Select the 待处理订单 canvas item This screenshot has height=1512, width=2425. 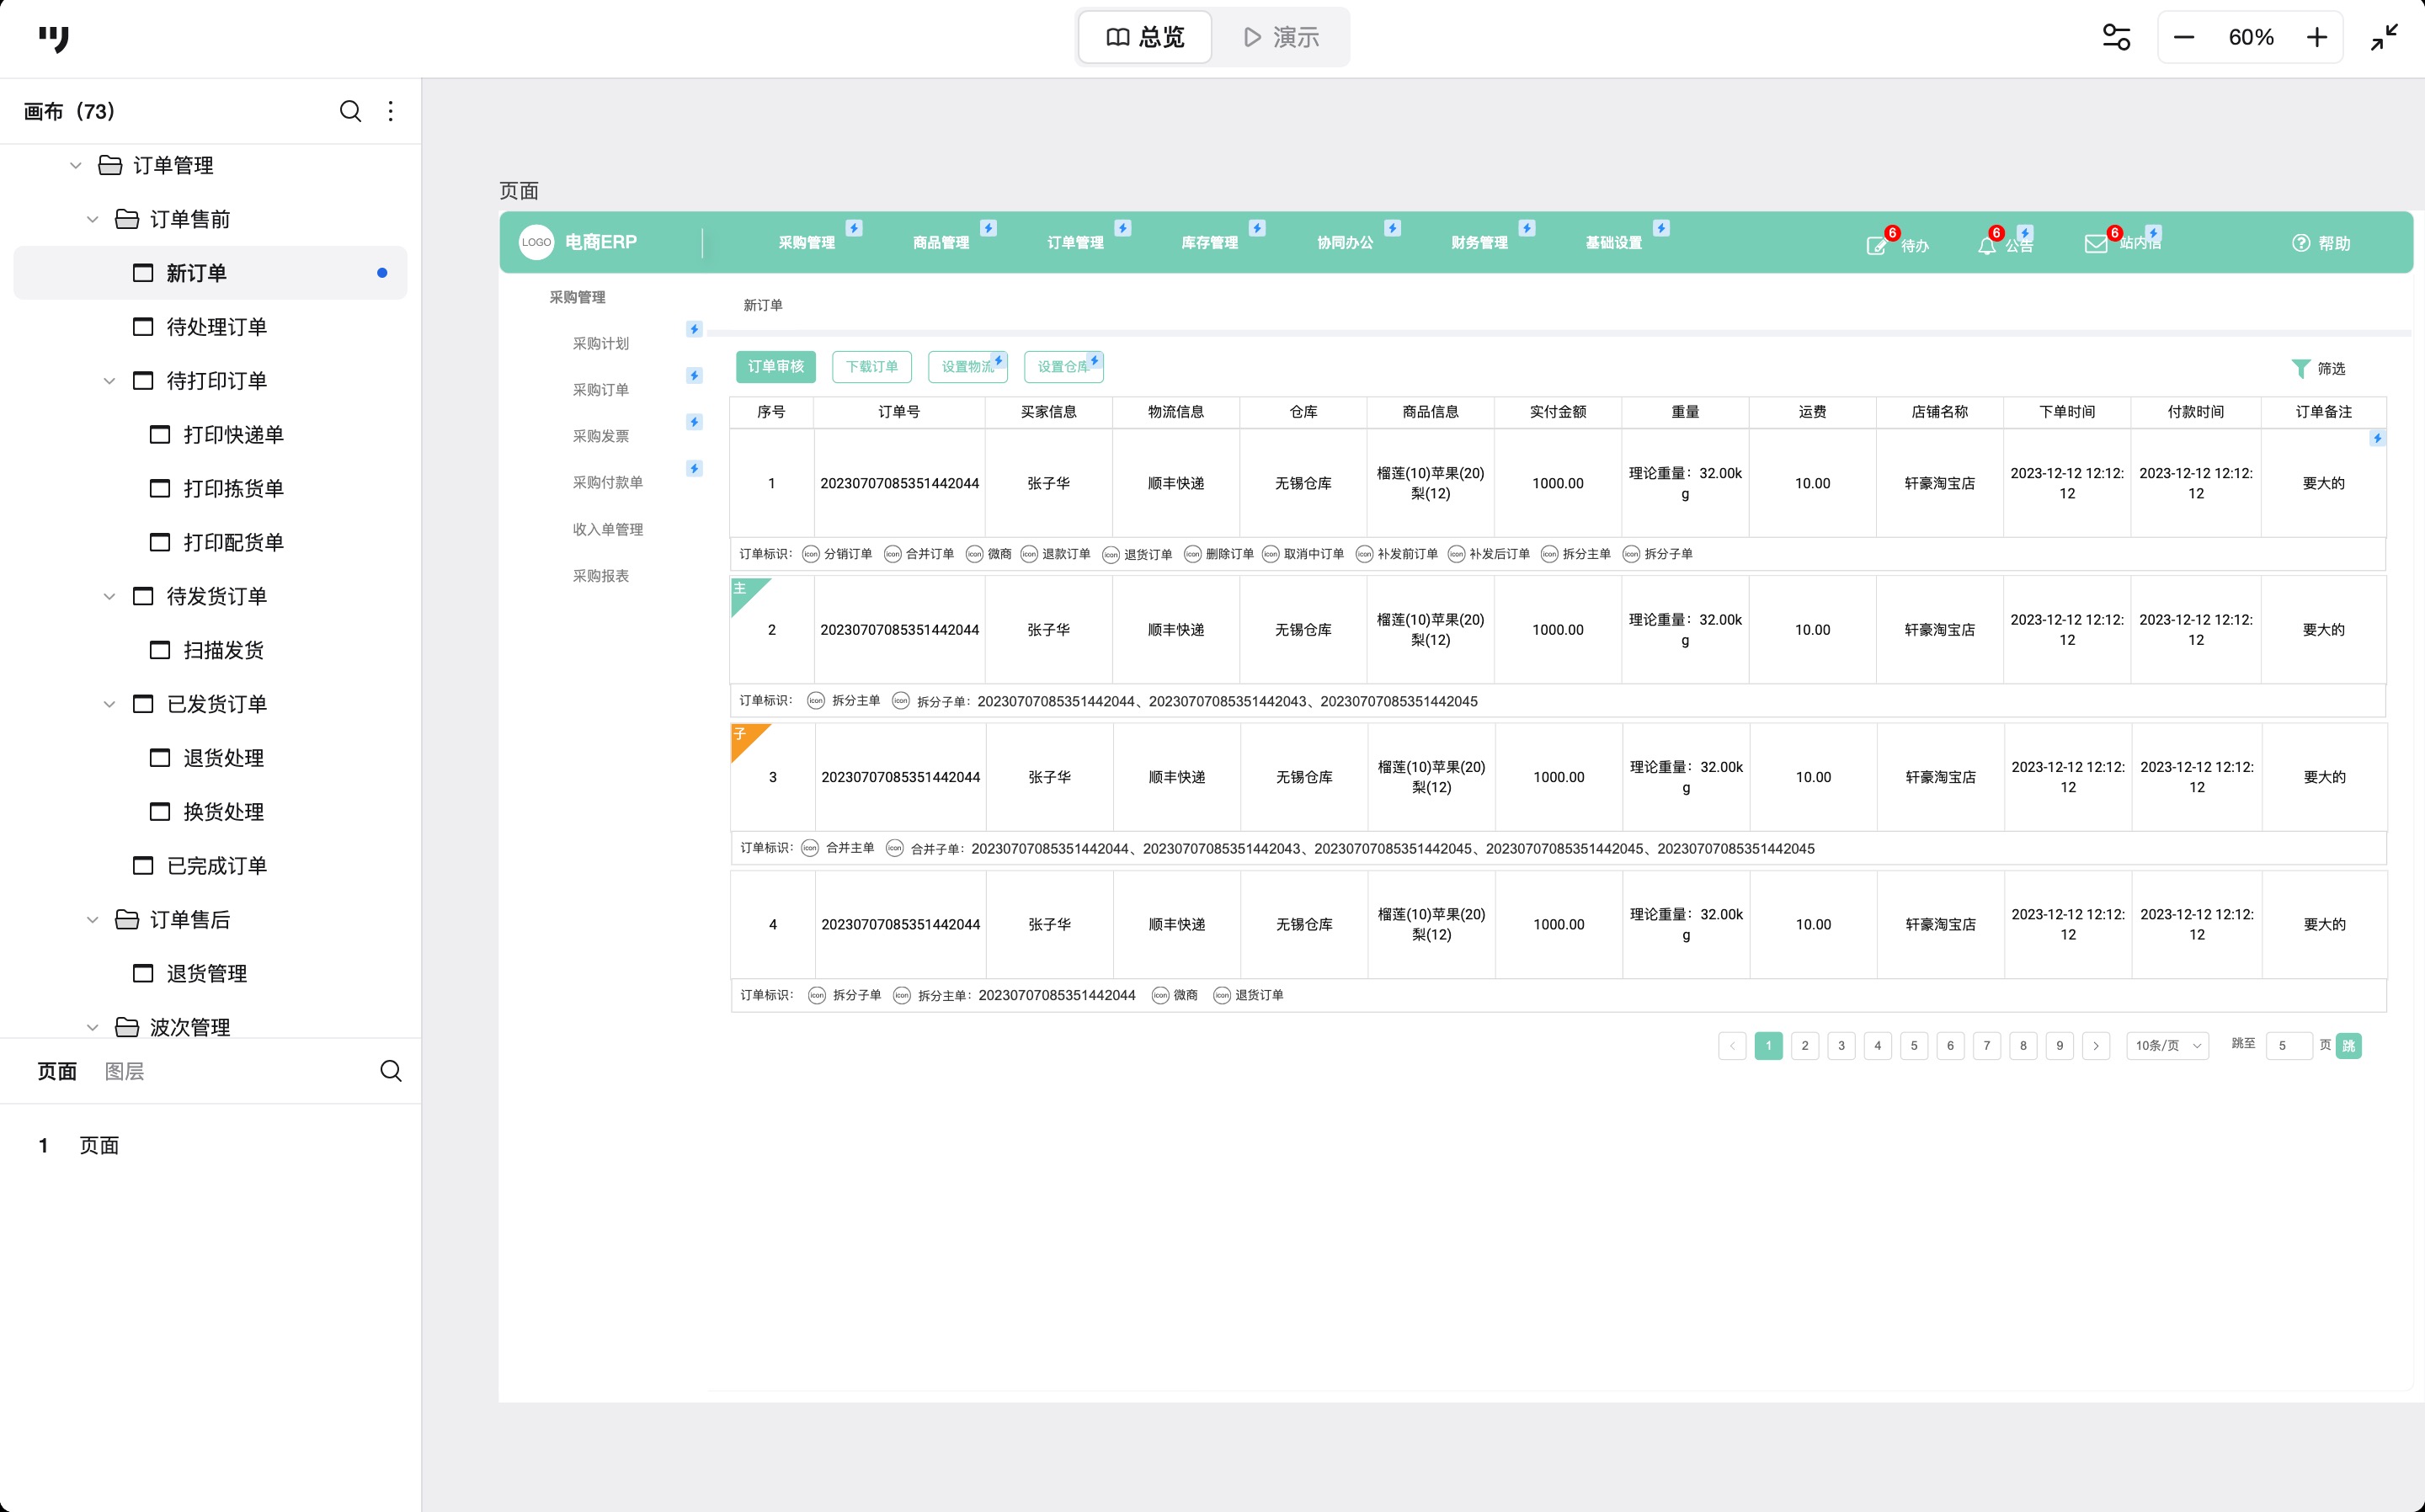tap(216, 327)
